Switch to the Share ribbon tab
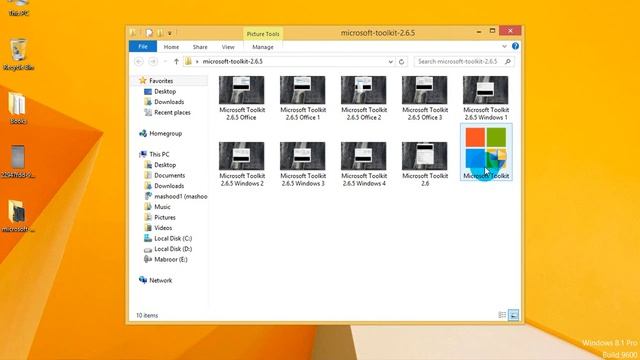This screenshot has width=640, height=360. point(200,47)
